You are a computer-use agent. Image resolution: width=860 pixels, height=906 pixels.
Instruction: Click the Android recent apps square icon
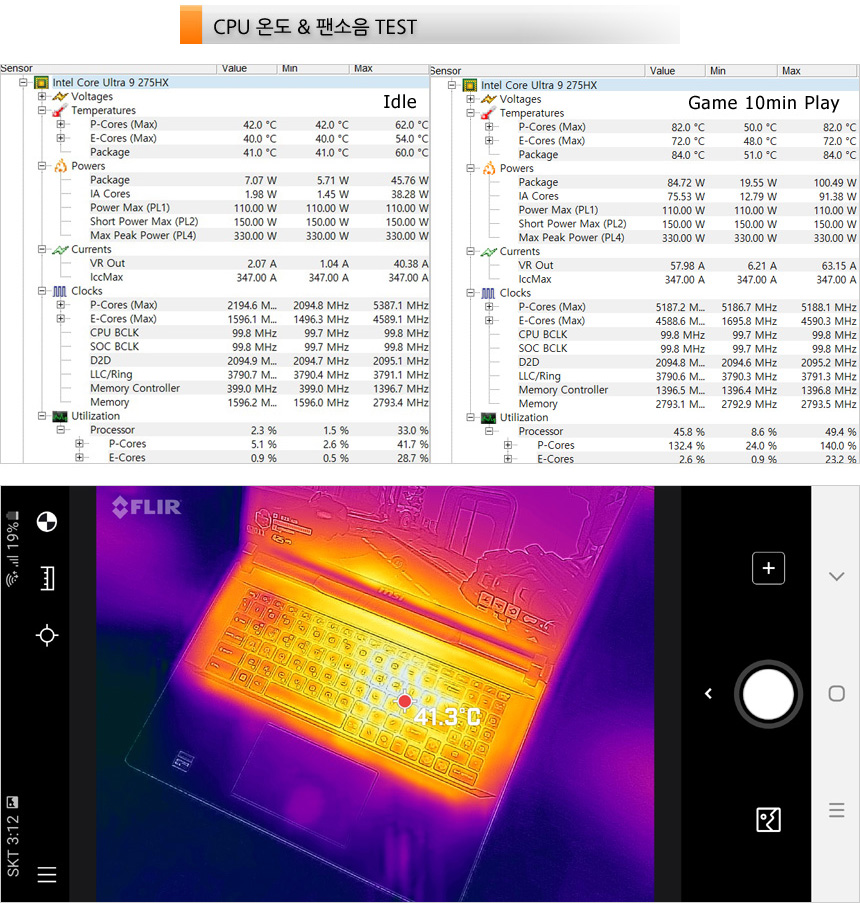837,693
